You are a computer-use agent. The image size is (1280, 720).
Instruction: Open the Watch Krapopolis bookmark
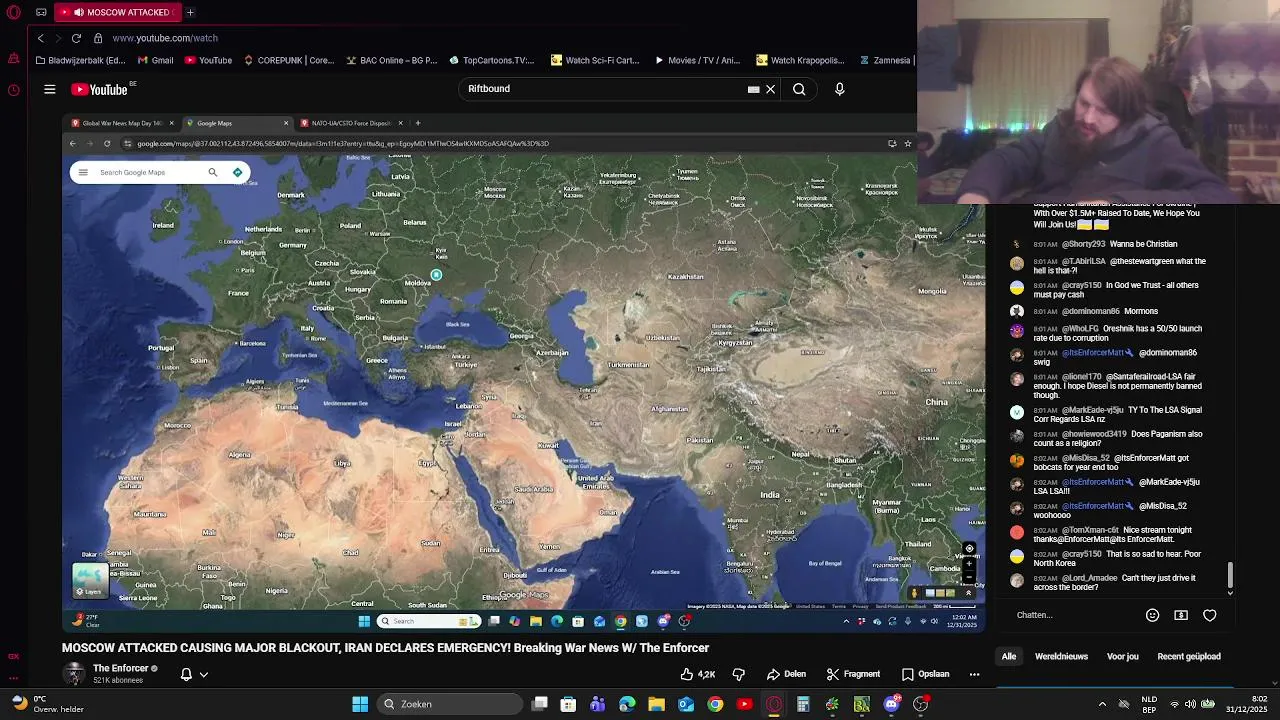pyautogui.click(x=800, y=60)
